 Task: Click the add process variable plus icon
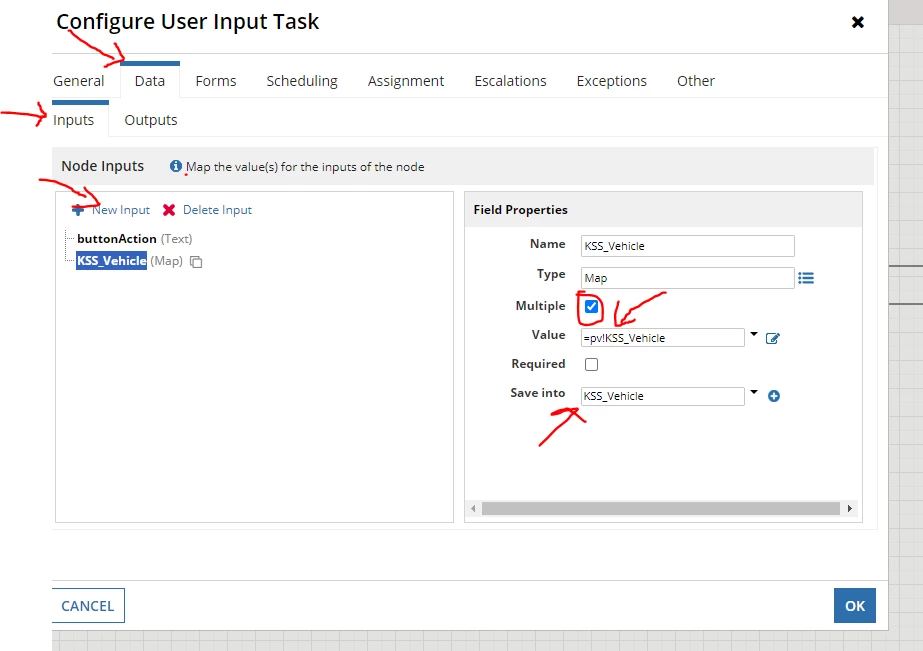point(774,396)
